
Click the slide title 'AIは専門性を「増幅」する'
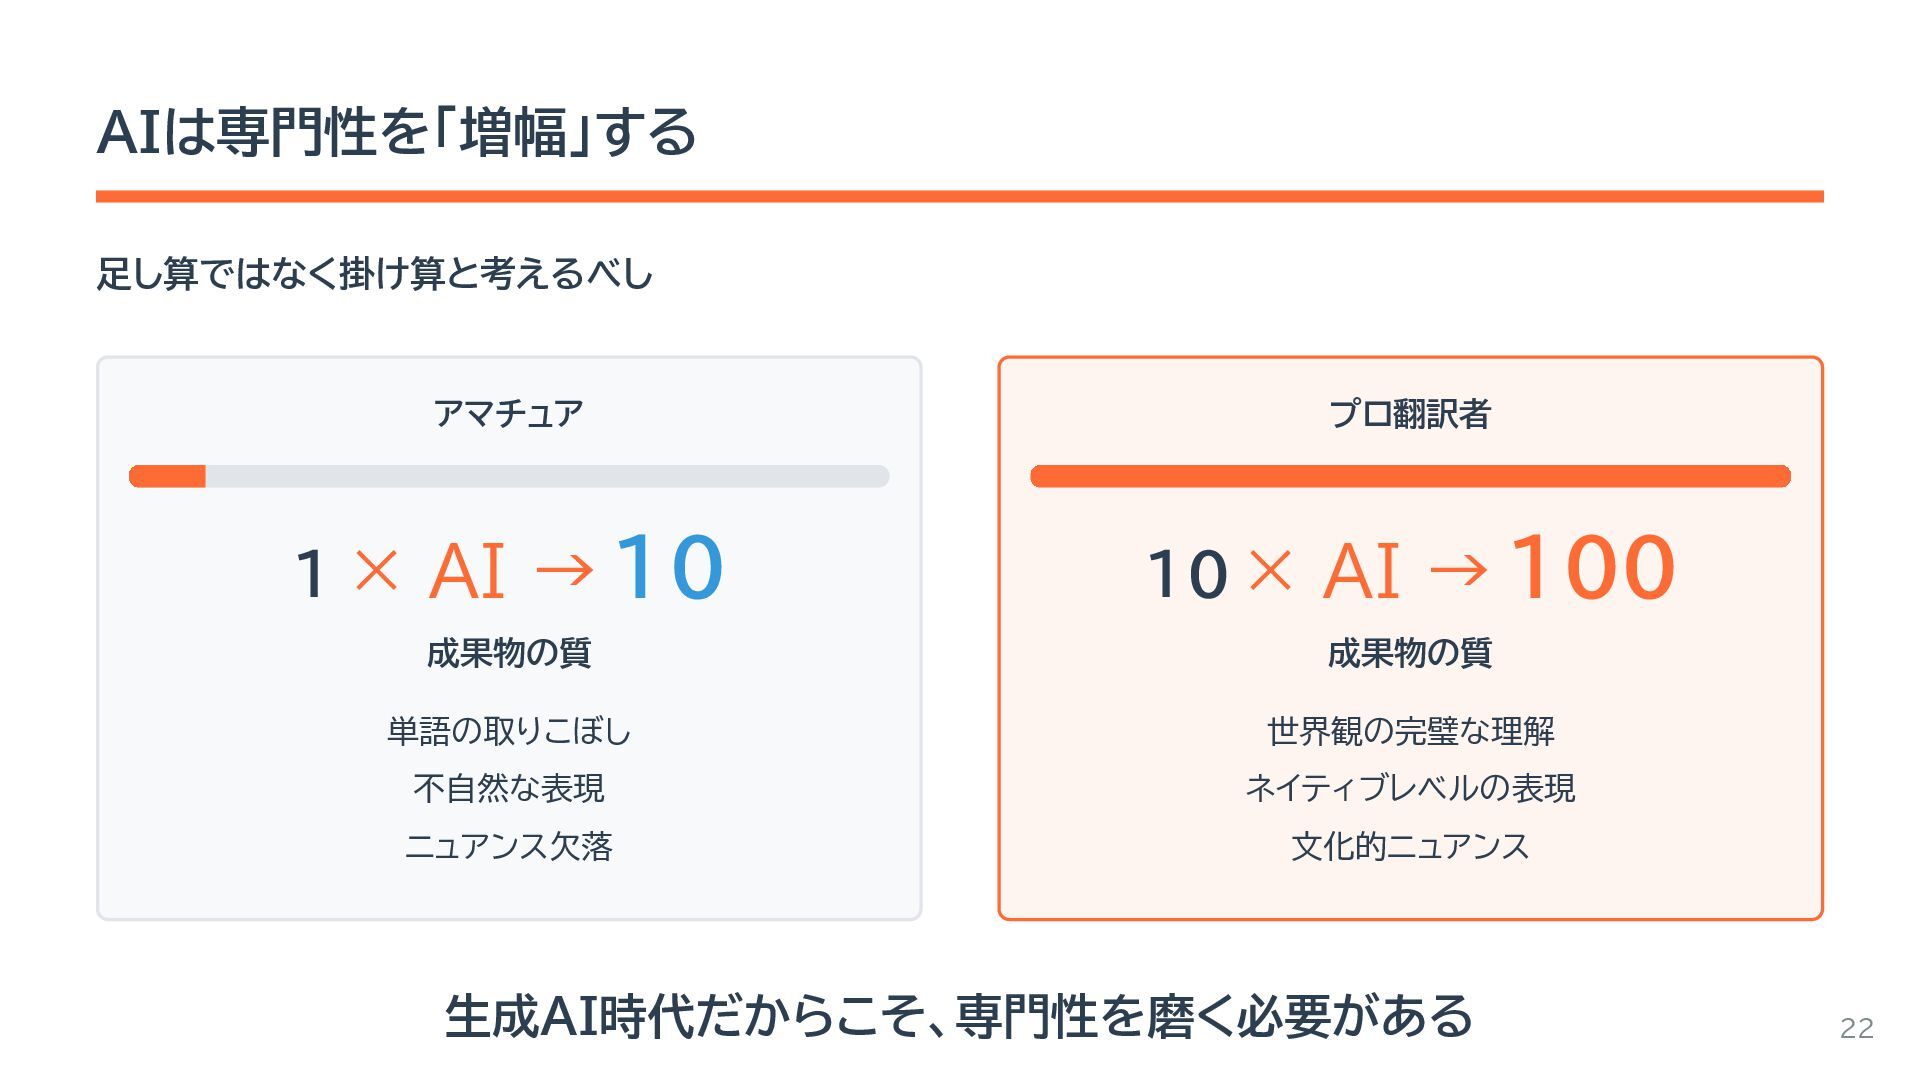tap(396, 132)
